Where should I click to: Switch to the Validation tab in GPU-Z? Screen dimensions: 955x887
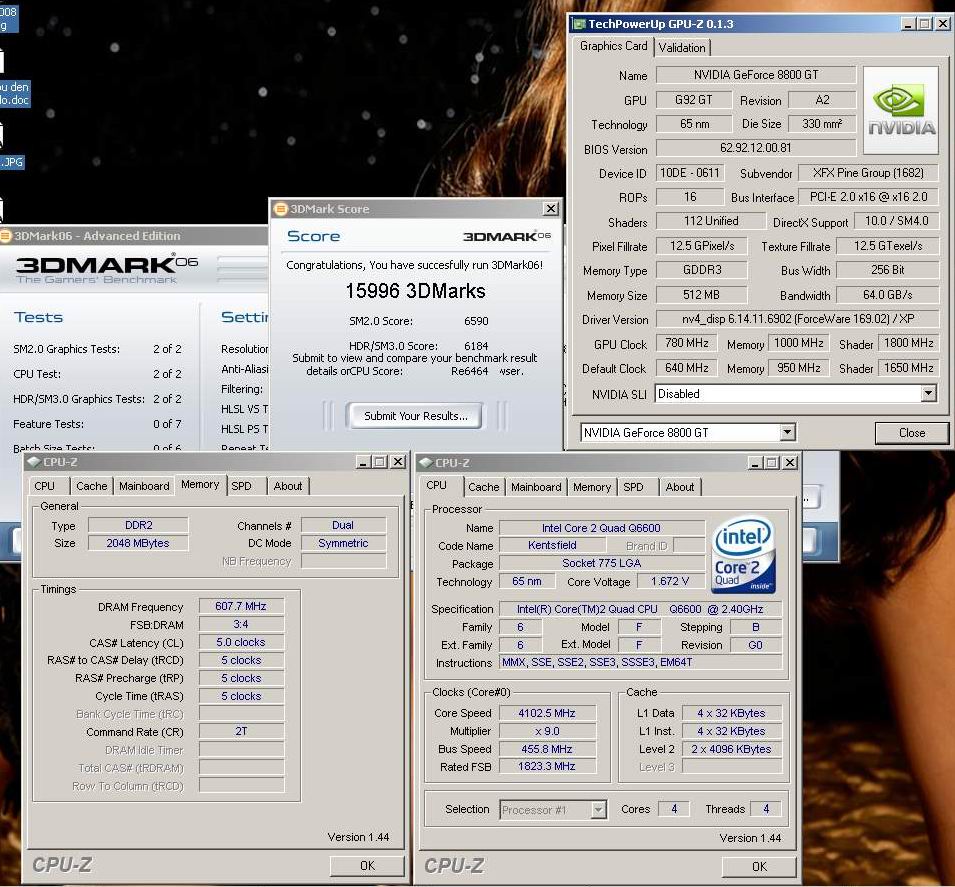(682, 48)
